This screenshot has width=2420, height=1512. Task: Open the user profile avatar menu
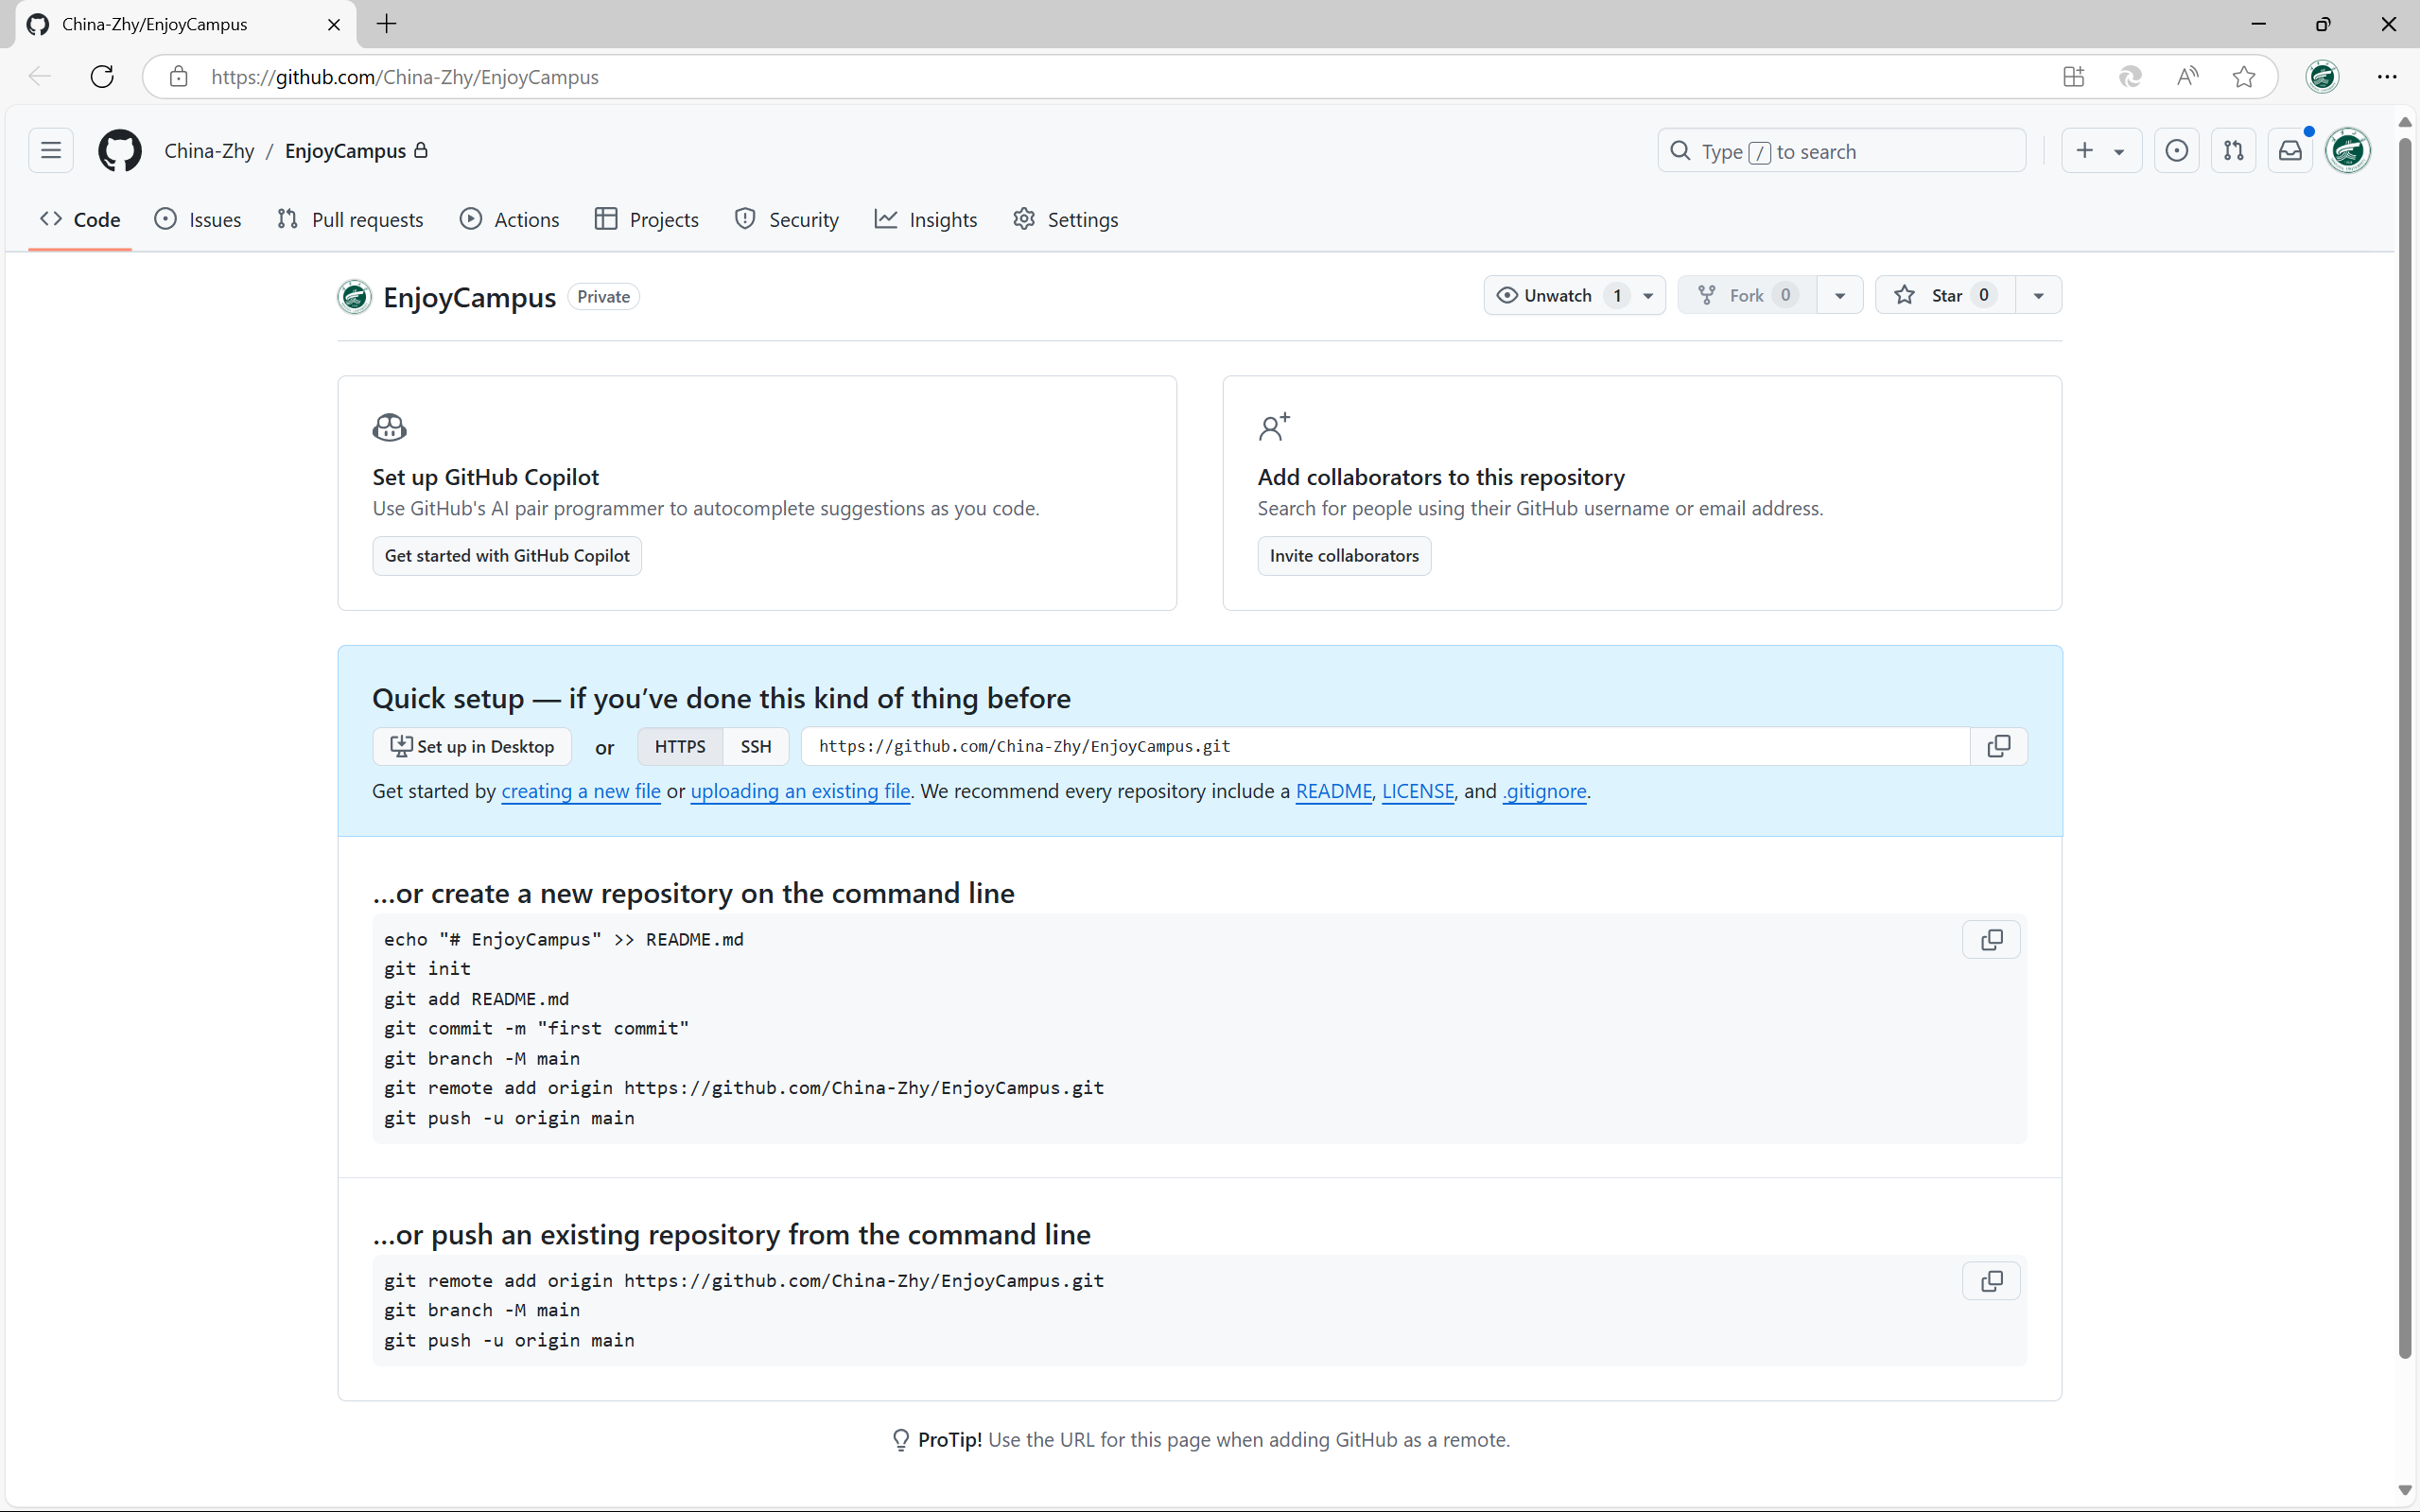point(2347,151)
